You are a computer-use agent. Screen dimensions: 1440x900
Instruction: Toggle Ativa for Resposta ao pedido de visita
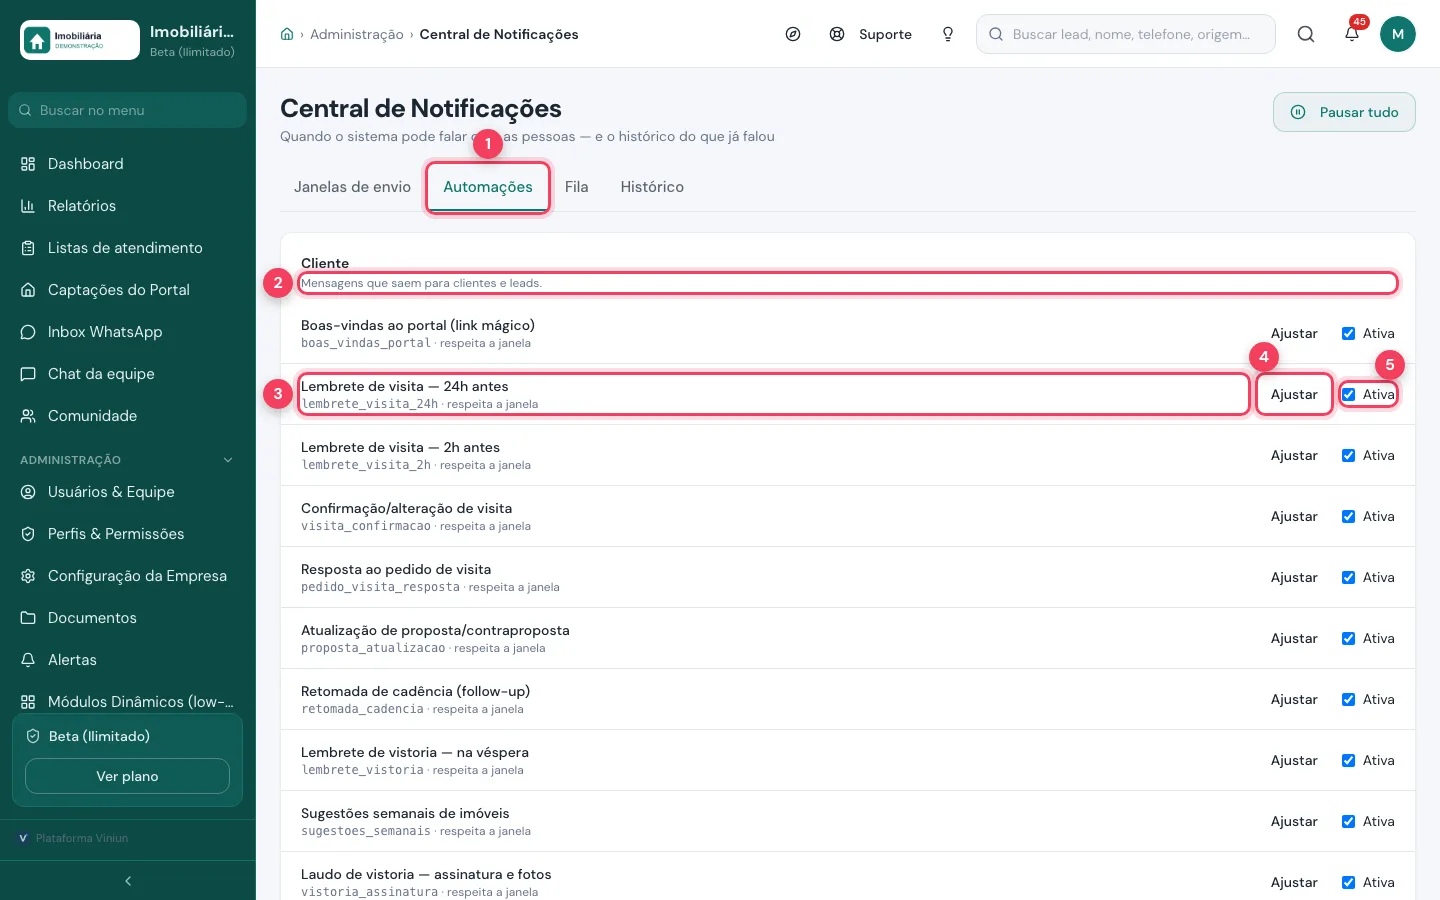click(1348, 578)
